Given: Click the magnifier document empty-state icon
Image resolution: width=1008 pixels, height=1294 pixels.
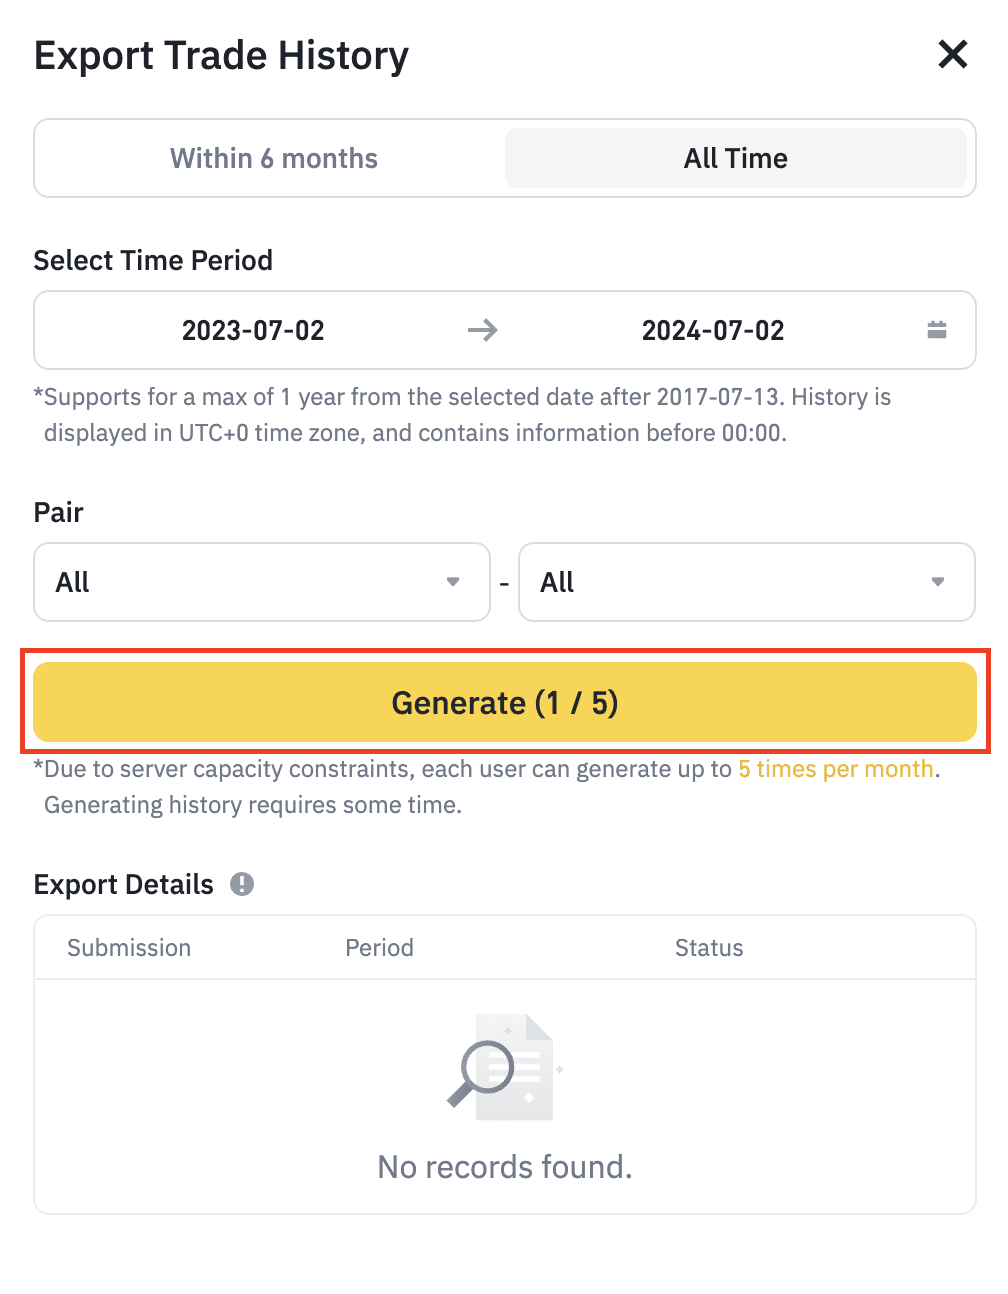Looking at the screenshot, I should click(x=502, y=1066).
